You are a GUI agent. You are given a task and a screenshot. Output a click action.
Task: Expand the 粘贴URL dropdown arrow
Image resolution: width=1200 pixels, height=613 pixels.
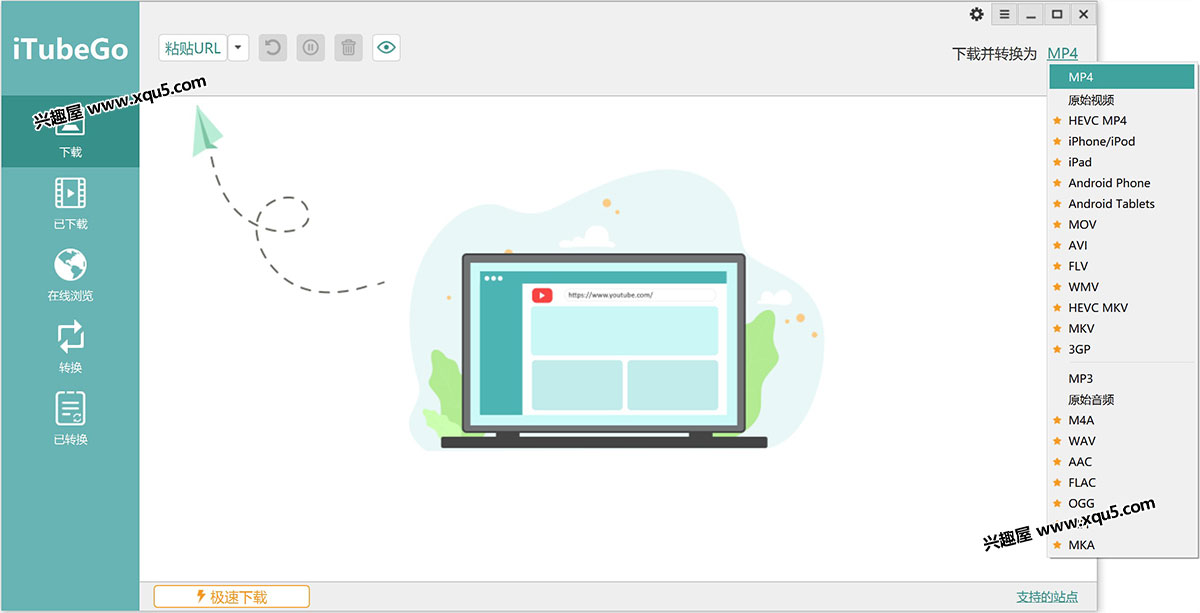coord(239,47)
